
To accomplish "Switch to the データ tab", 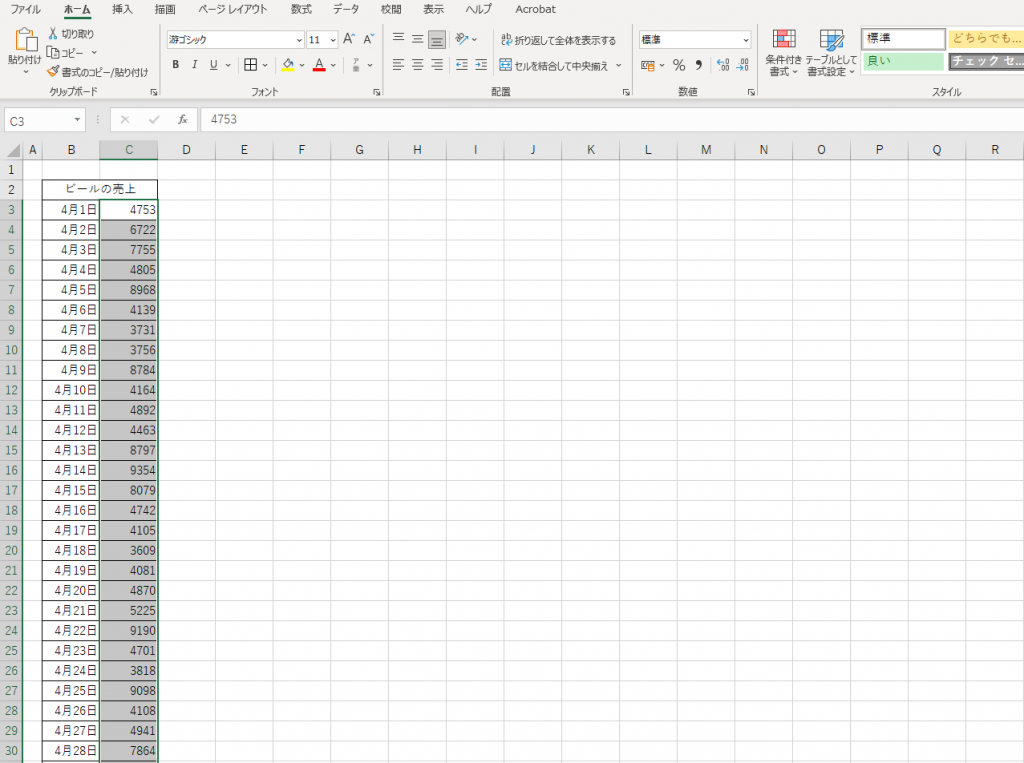I will tap(346, 9).
